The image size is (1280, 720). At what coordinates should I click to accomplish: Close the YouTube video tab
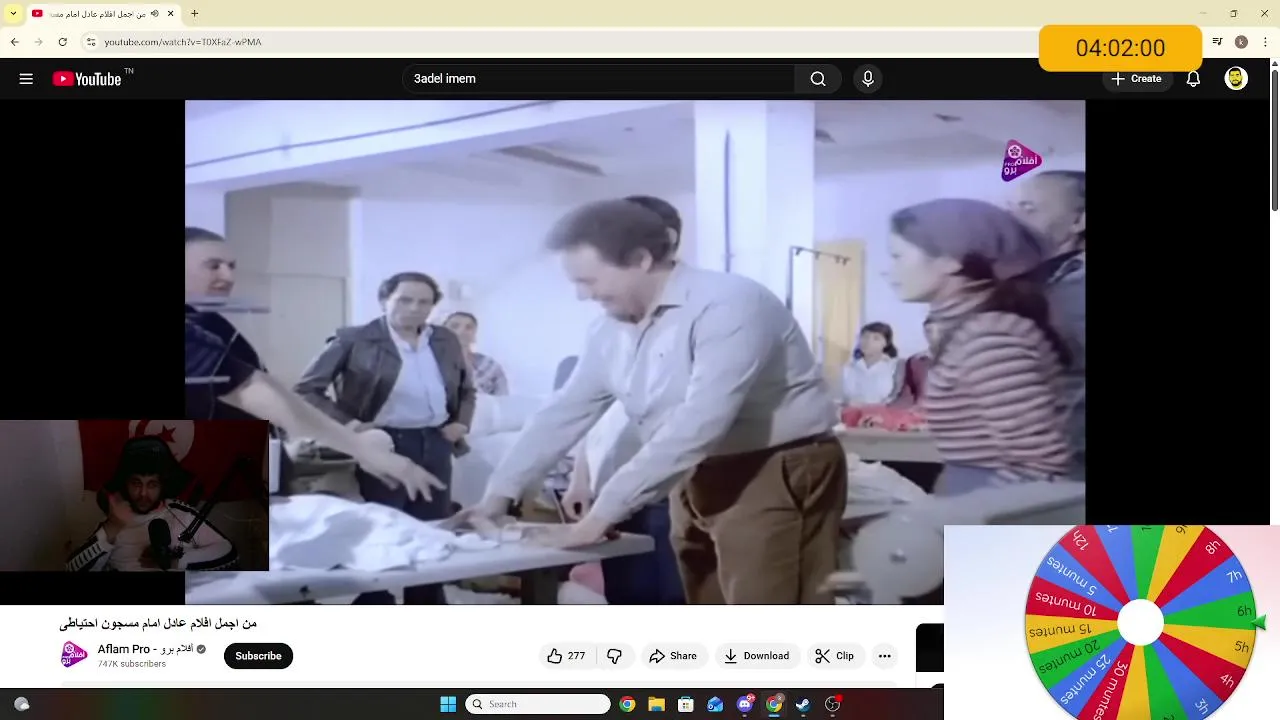(x=171, y=14)
